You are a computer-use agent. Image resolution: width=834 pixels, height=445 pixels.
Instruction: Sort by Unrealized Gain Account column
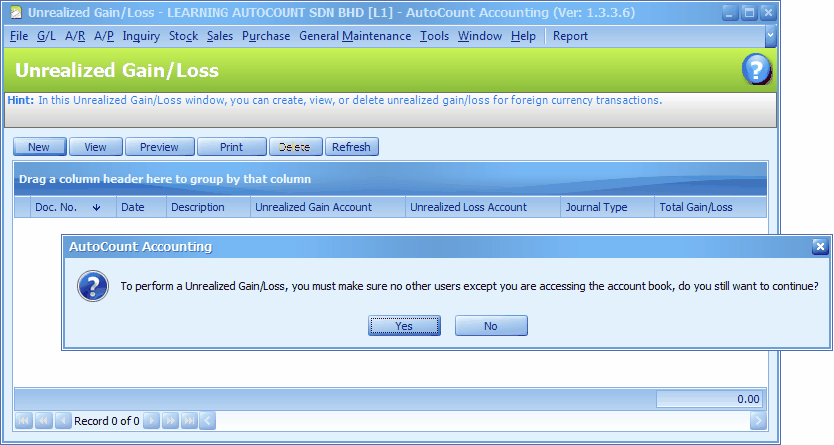[328, 207]
